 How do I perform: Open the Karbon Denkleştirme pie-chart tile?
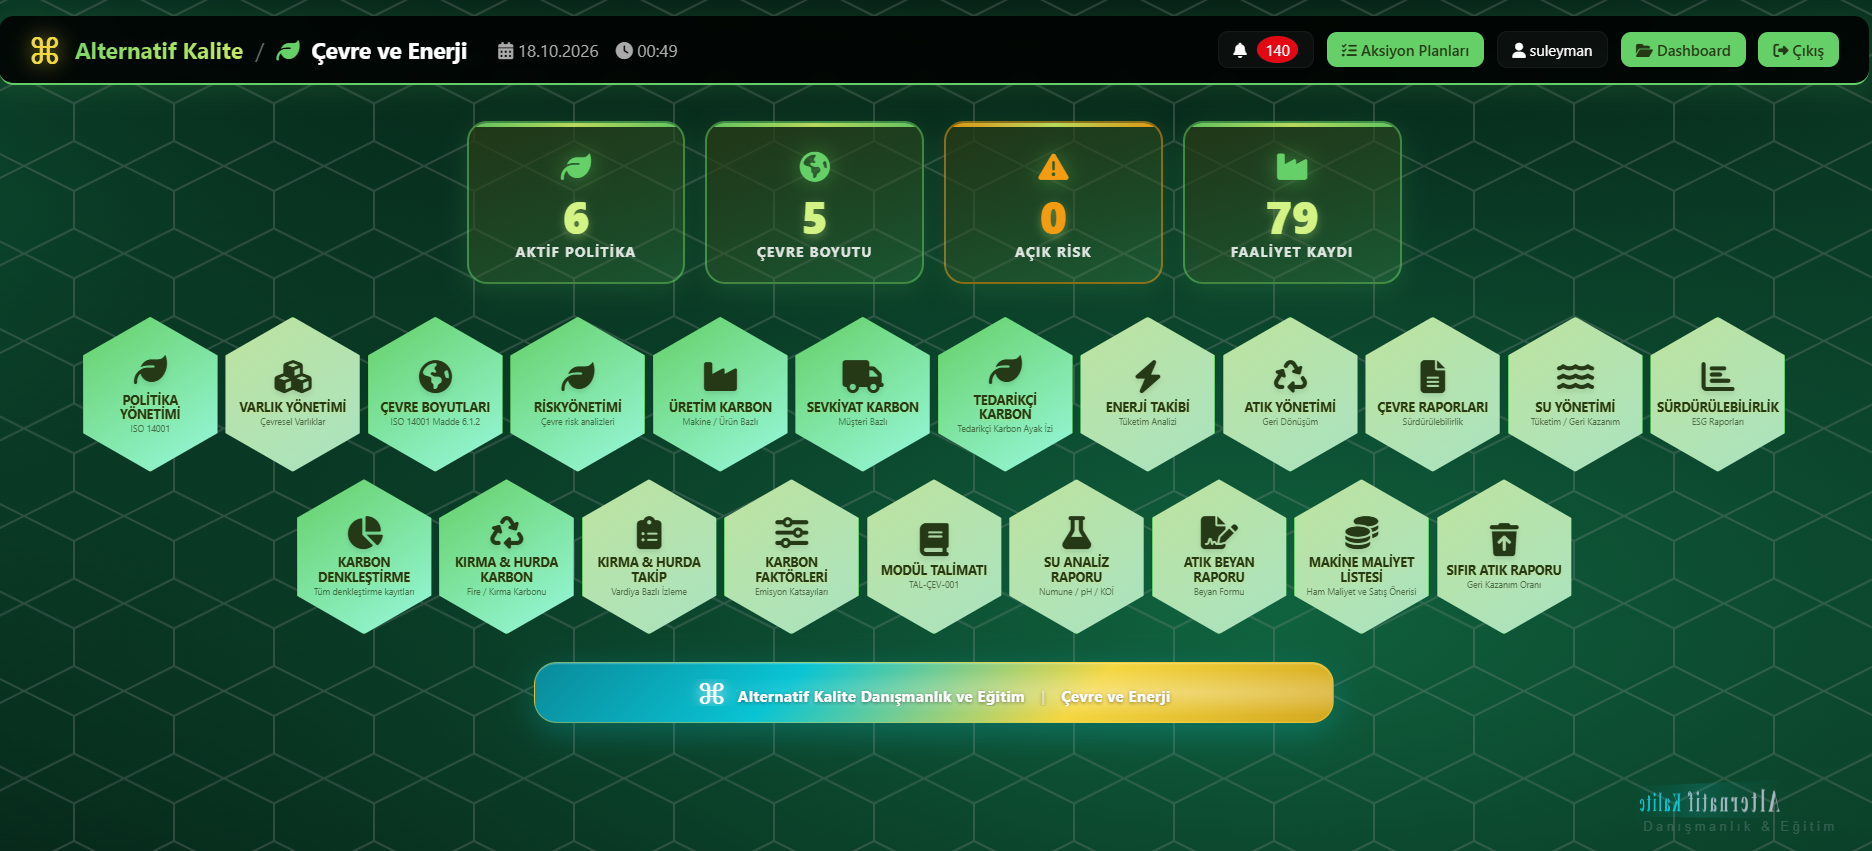coord(364,556)
